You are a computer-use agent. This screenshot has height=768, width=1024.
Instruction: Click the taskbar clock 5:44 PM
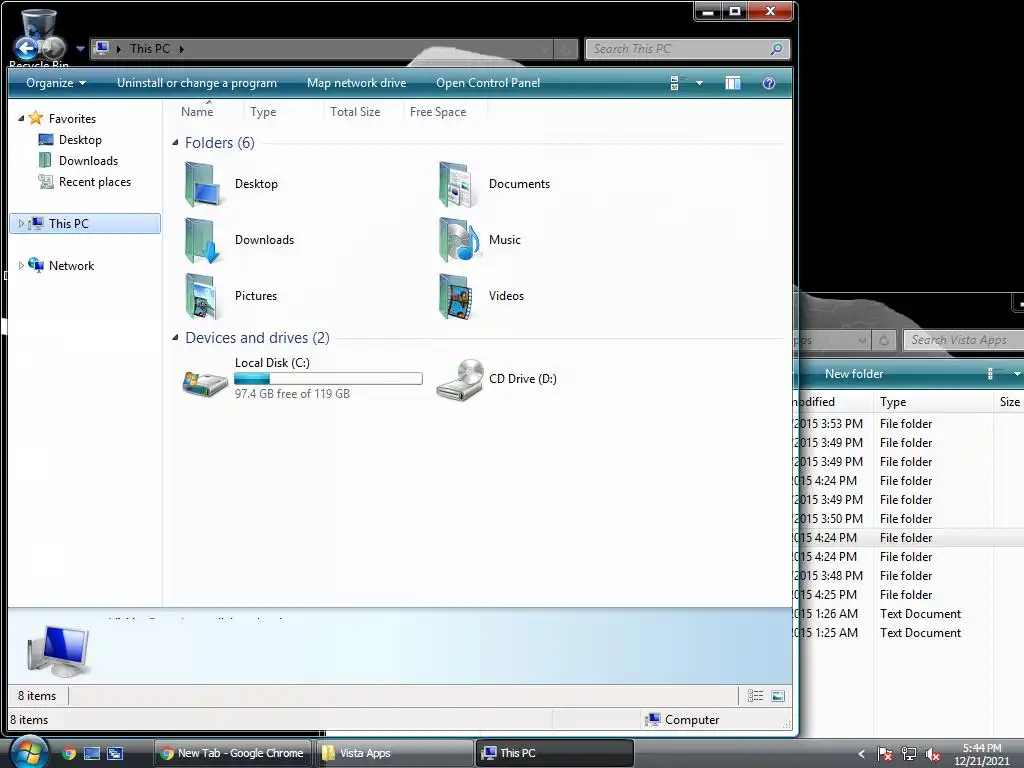click(982, 748)
